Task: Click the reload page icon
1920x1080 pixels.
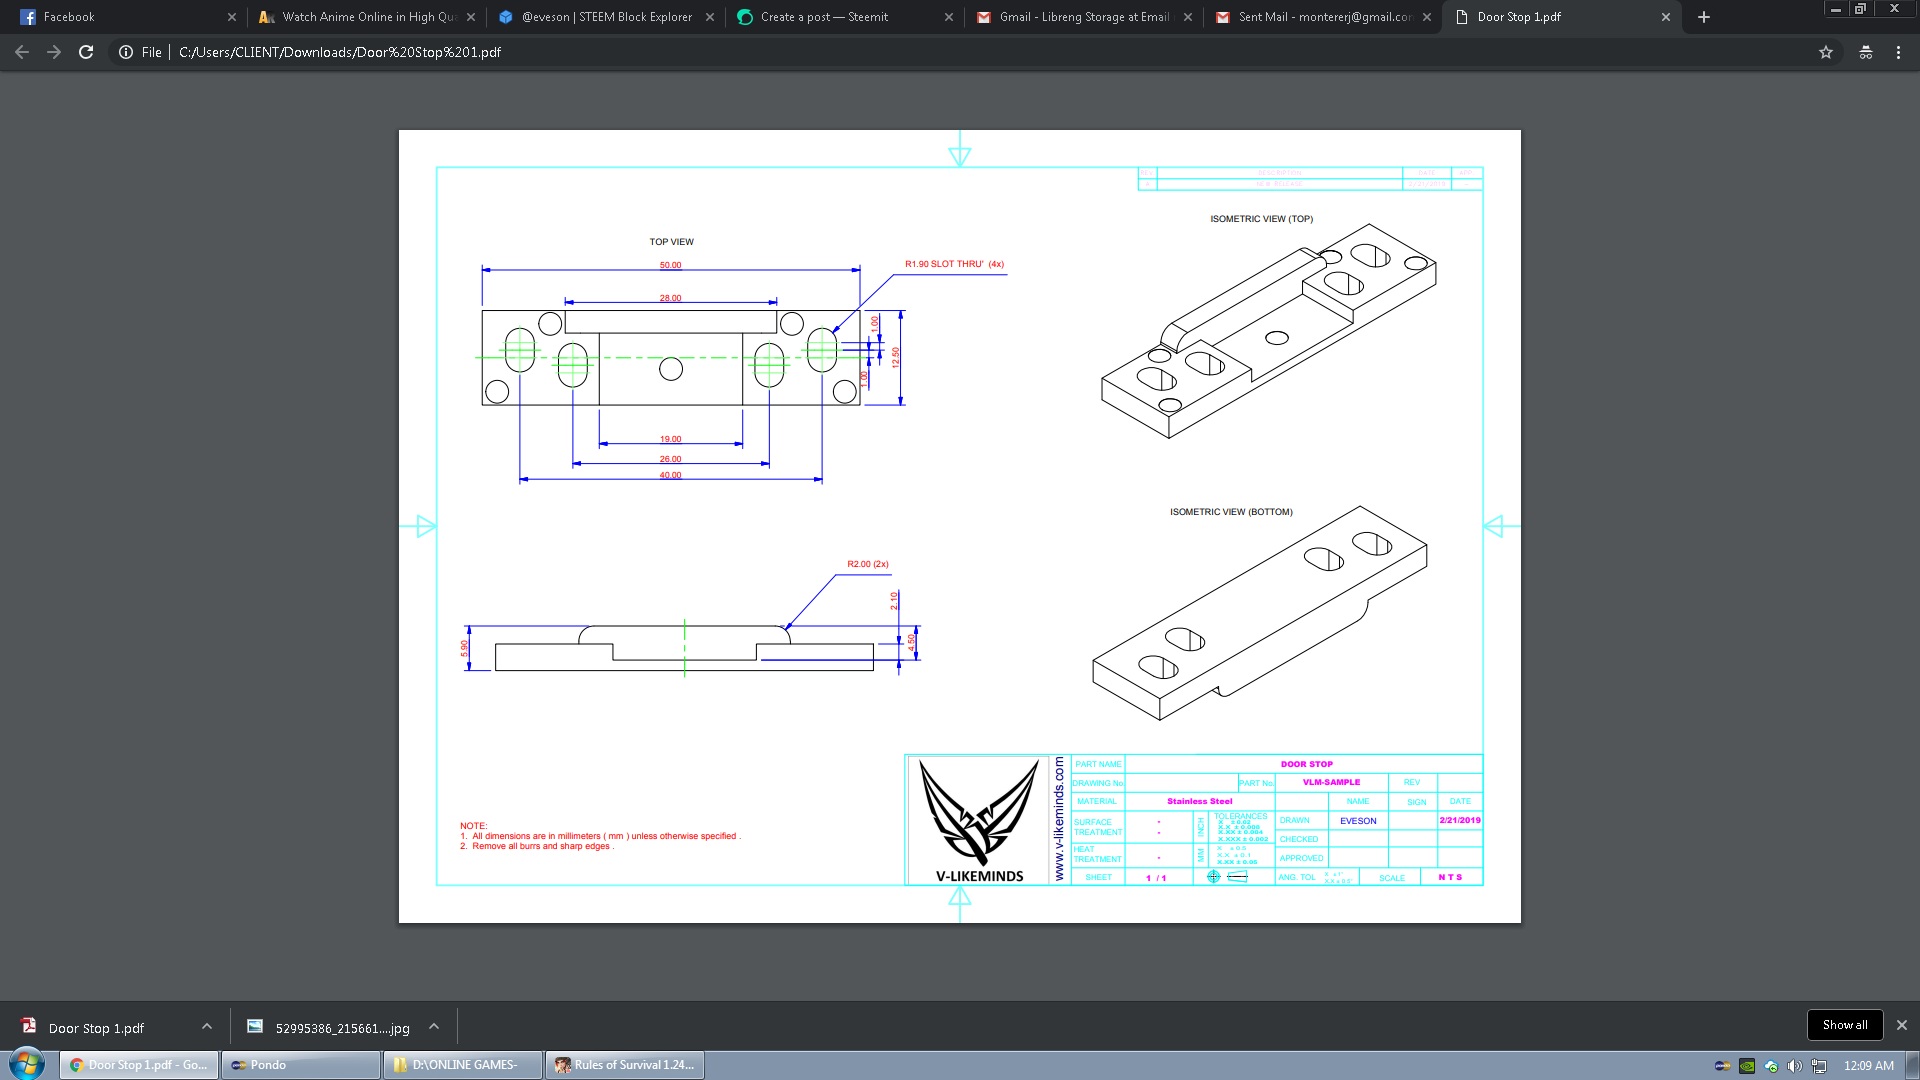Action: pos(86,52)
